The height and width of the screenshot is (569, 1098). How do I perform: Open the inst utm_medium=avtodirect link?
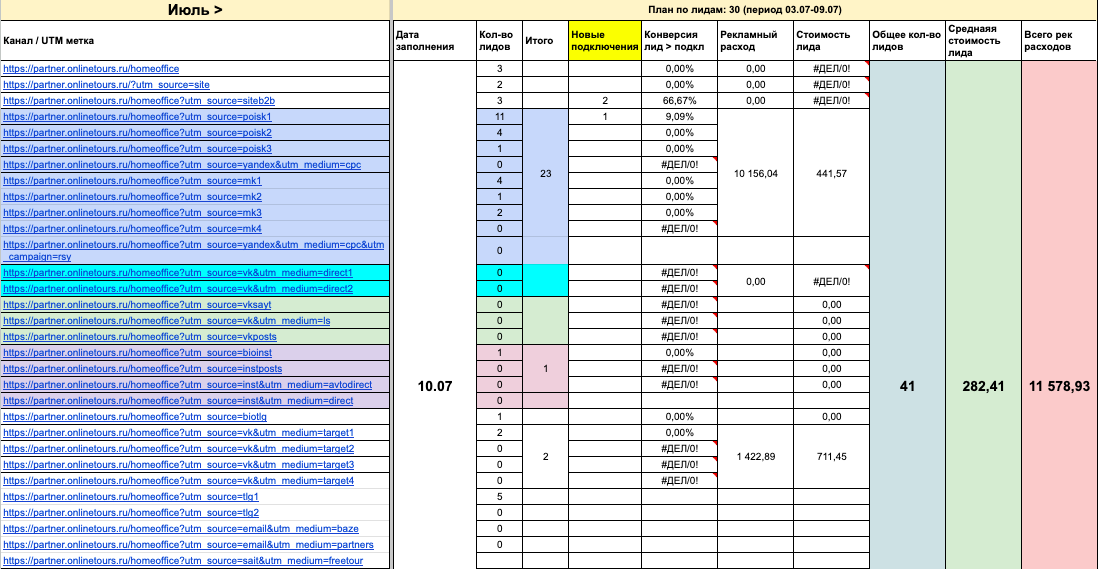(x=185, y=385)
